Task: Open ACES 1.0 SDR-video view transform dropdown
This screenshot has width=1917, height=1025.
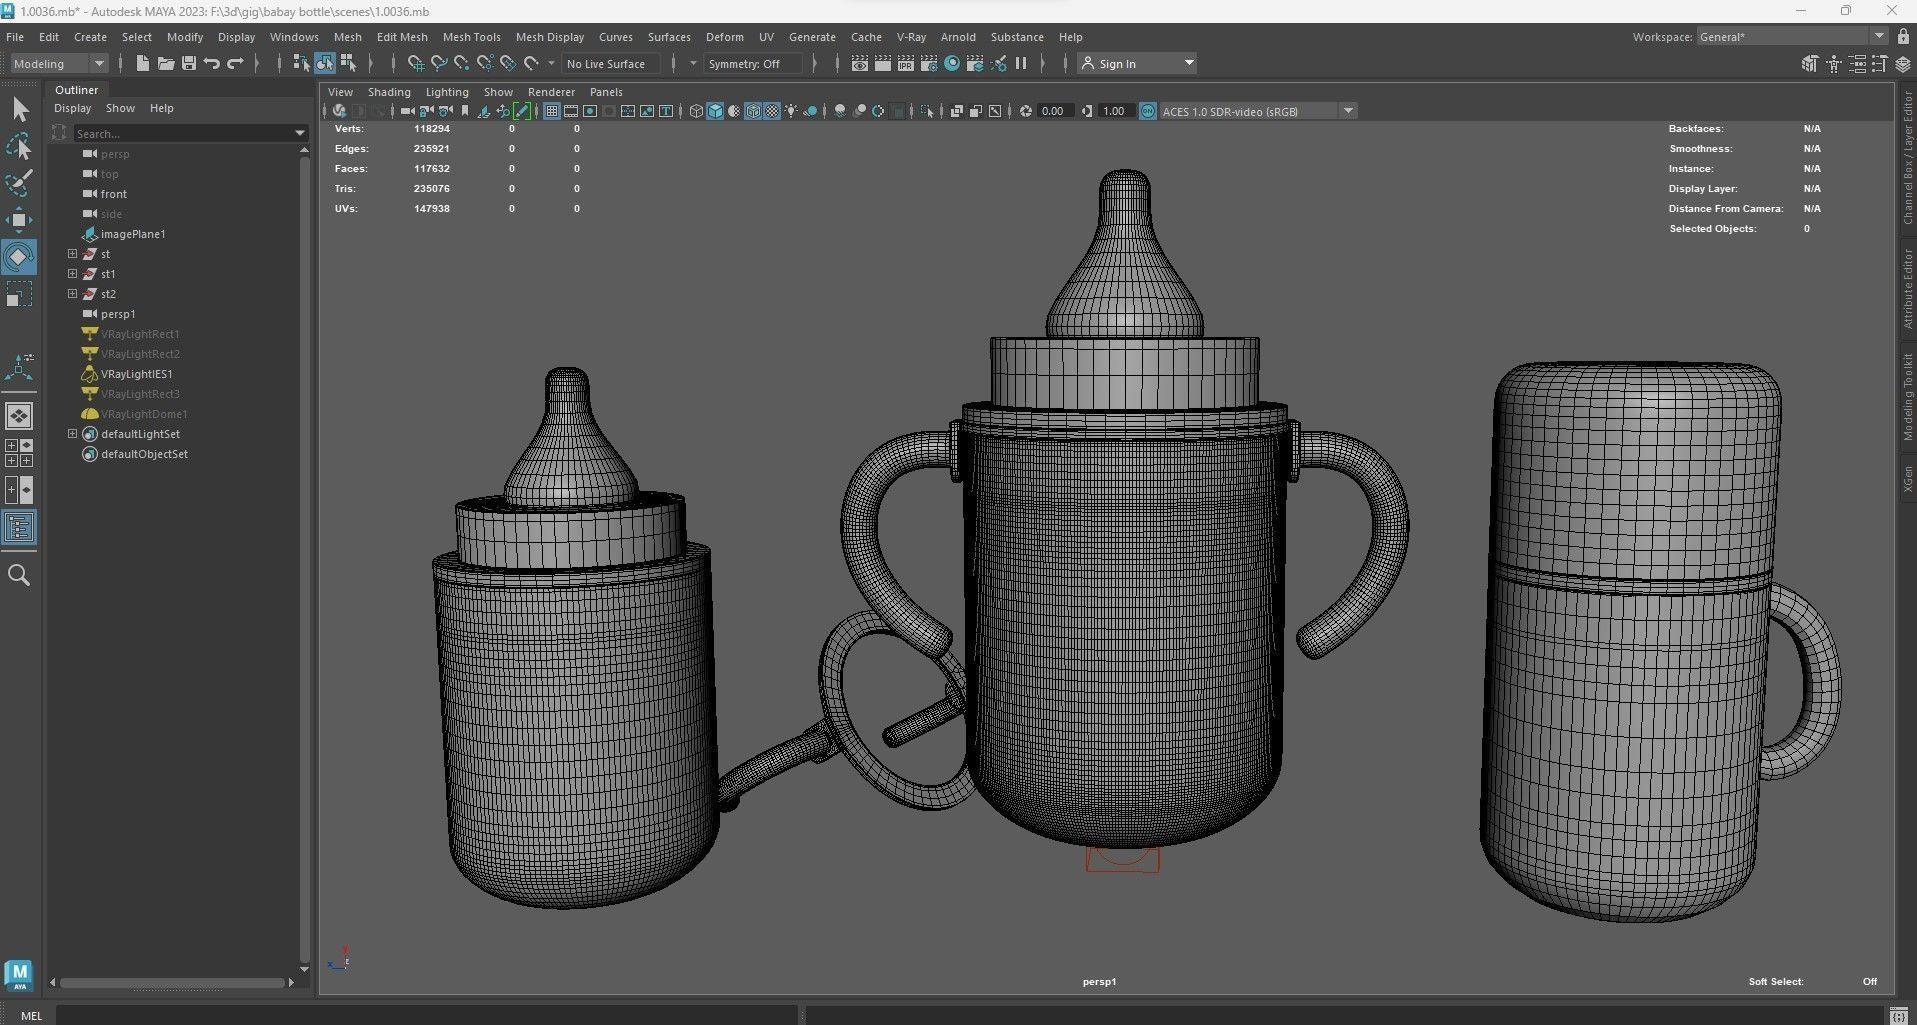Action: 1258,111
